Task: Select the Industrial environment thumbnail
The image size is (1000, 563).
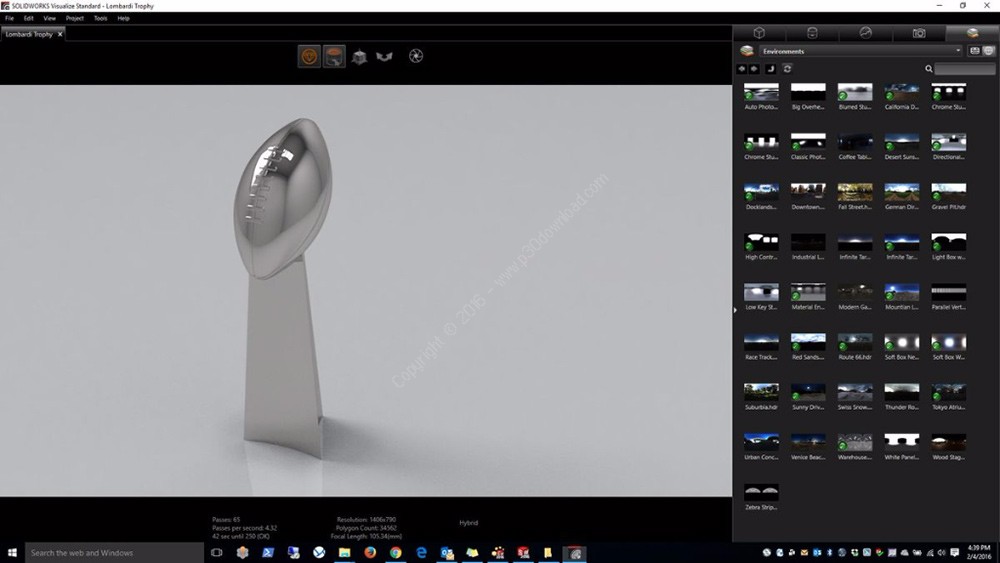Action: [808, 242]
